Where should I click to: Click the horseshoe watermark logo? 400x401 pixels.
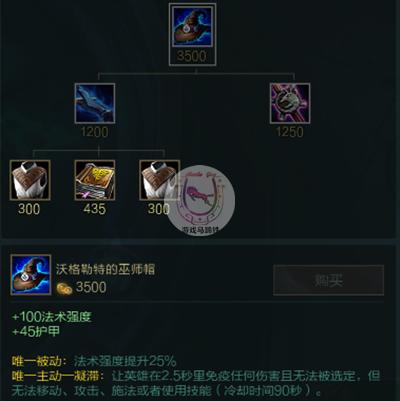(x=201, y=200)
